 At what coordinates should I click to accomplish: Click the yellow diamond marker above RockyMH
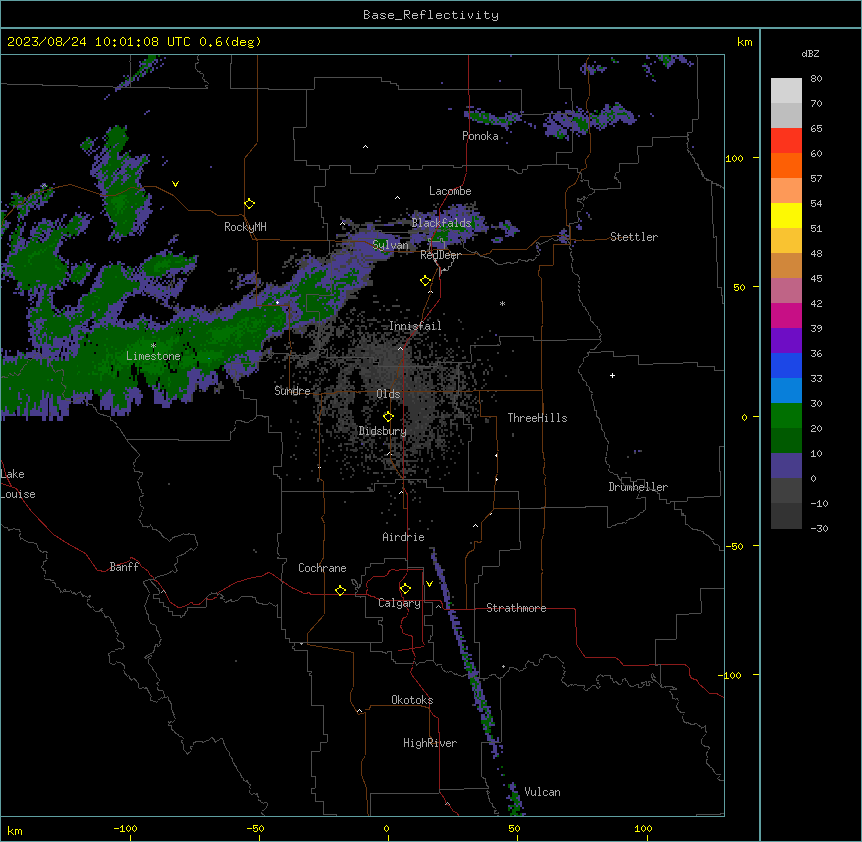coord(249,204)
